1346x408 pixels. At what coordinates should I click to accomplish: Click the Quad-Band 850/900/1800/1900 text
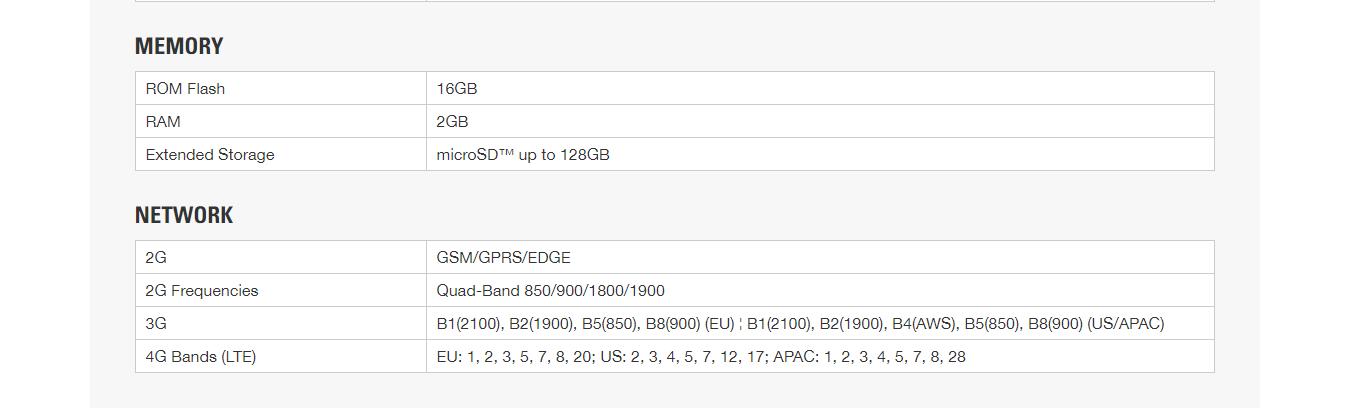pos(550,291)
